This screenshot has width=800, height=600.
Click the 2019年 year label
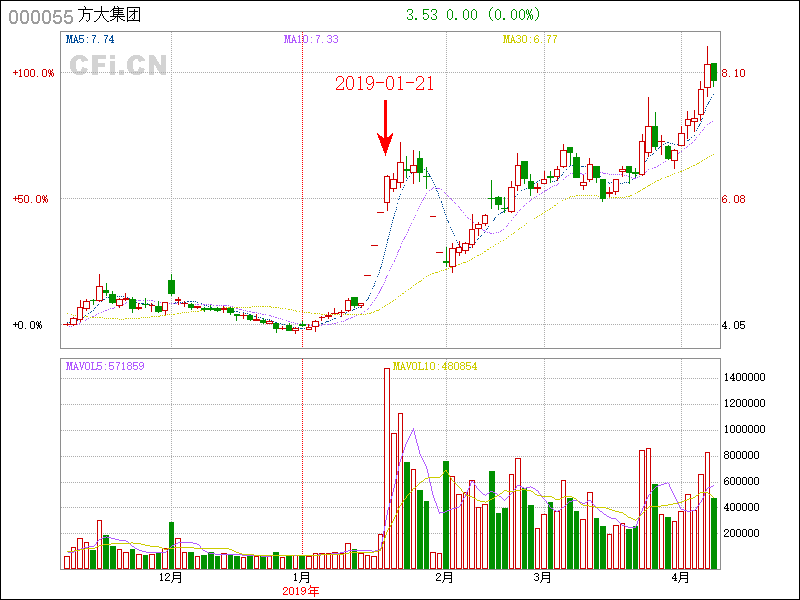click(300, 591)
